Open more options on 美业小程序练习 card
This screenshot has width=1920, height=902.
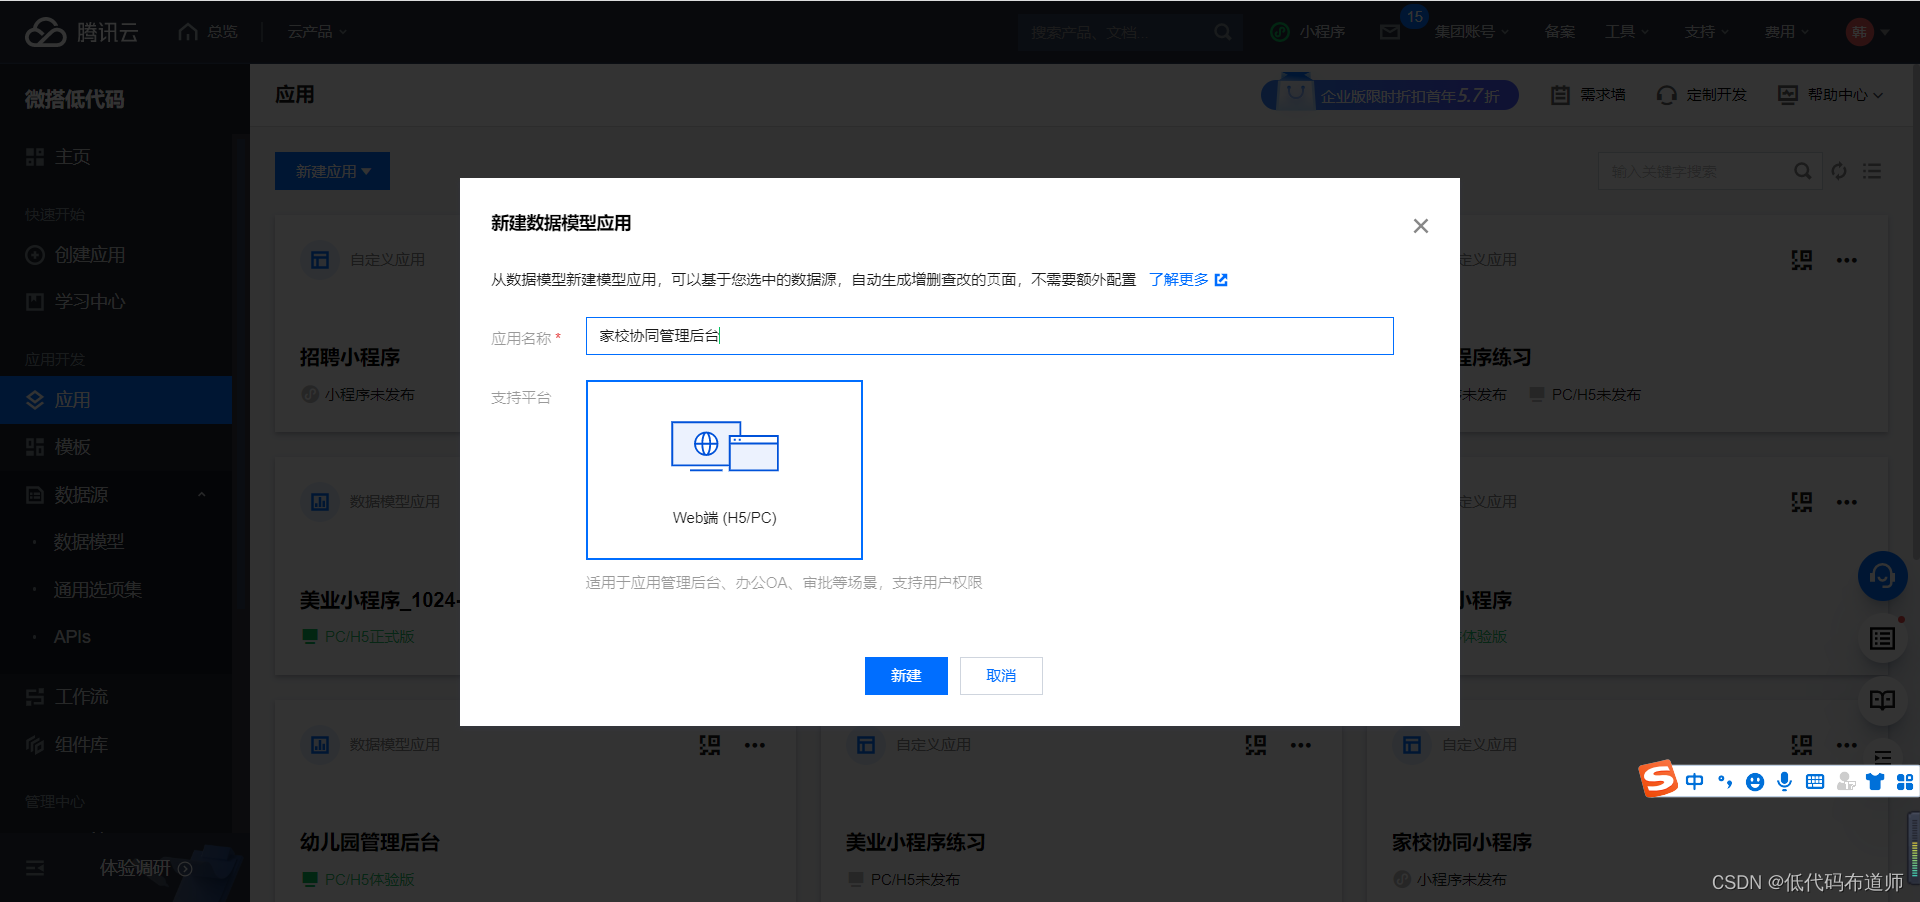(x=1301, y=745)
